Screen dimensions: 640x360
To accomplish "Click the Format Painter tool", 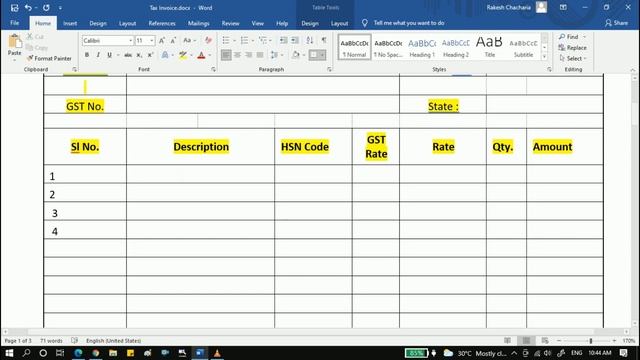I will (x=49, y=58).
